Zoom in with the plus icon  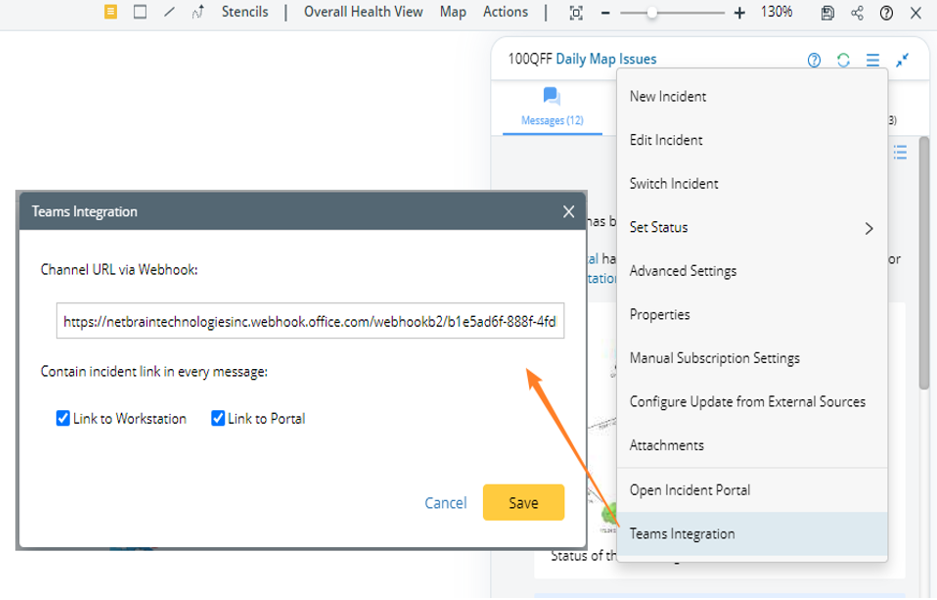click(739, 13)
